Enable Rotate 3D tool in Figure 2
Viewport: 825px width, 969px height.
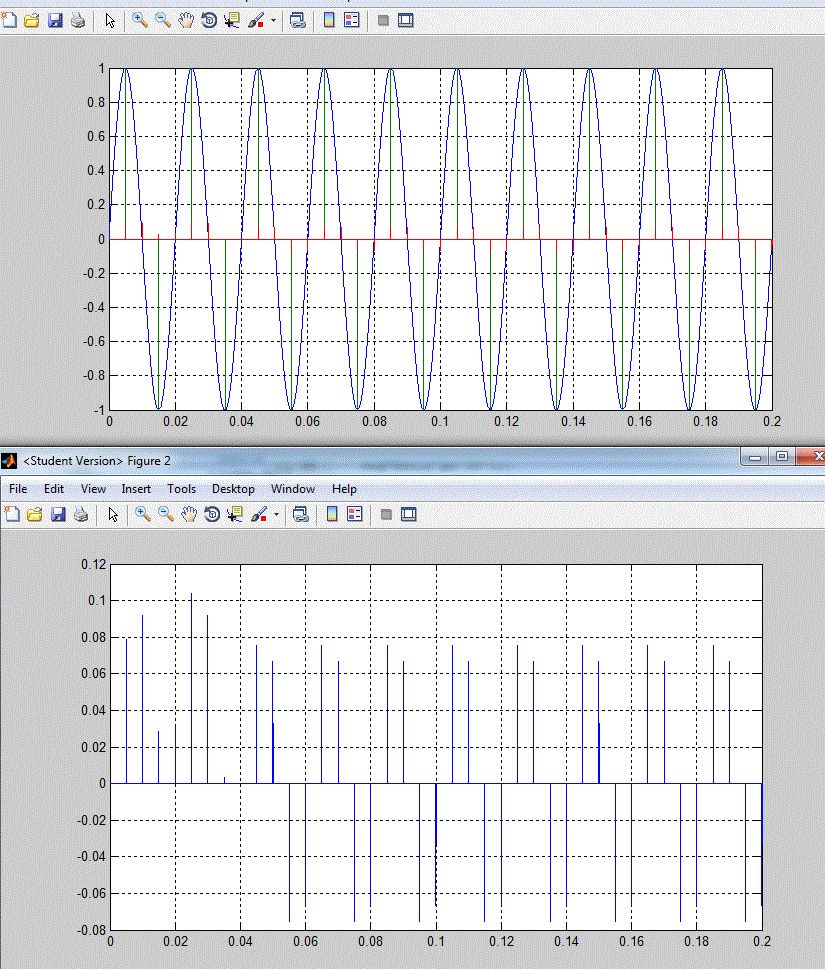[x=212, y=514]
